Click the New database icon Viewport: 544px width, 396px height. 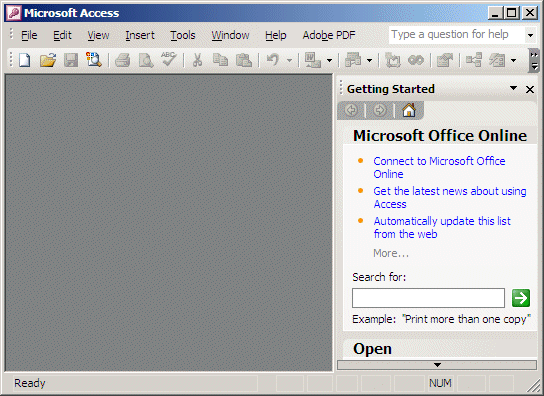[x=25, y=60]
